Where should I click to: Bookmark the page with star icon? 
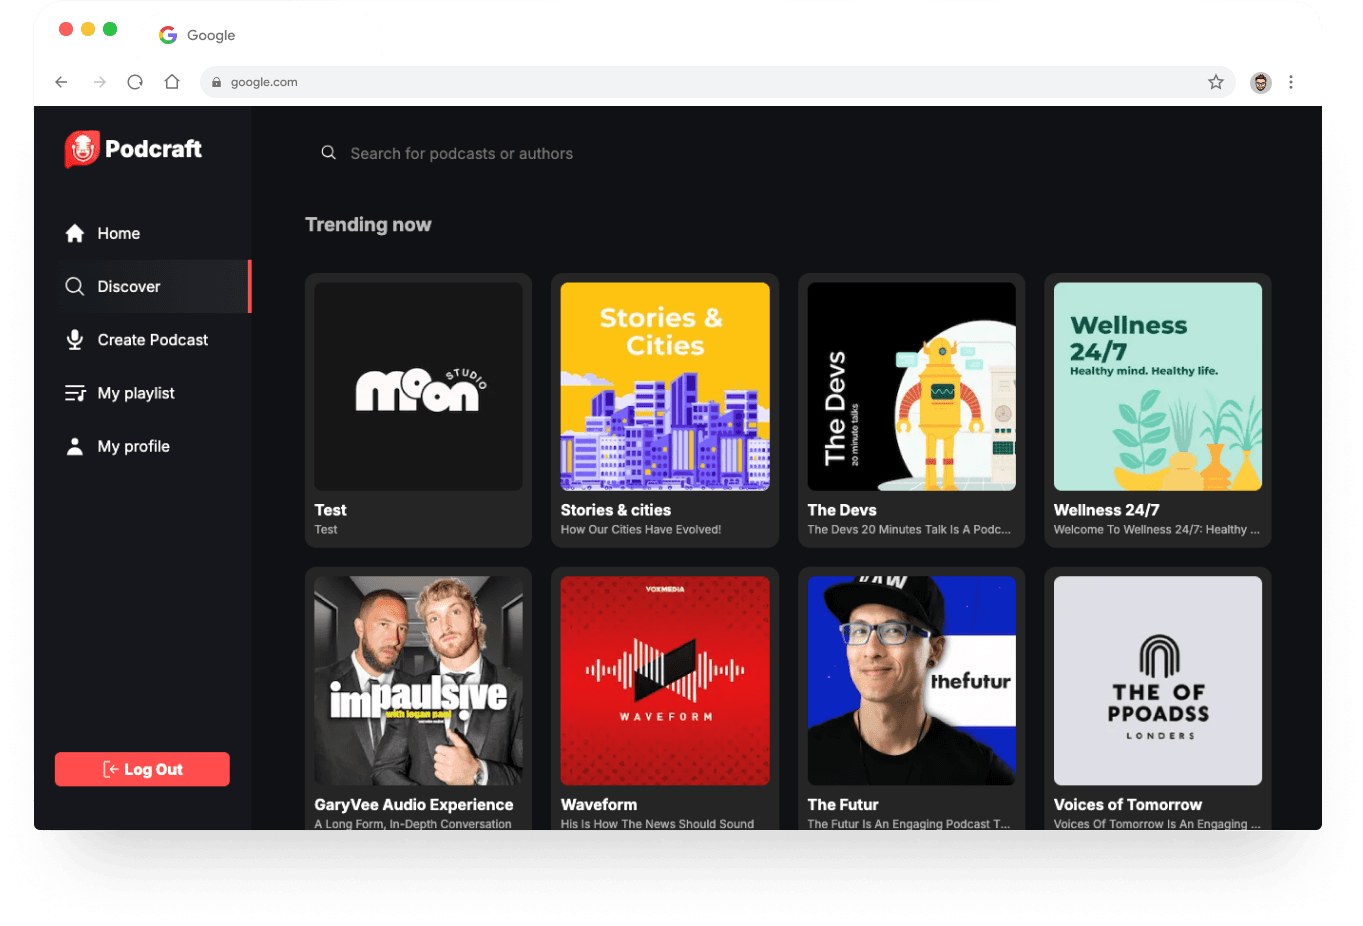point(1216,82)
